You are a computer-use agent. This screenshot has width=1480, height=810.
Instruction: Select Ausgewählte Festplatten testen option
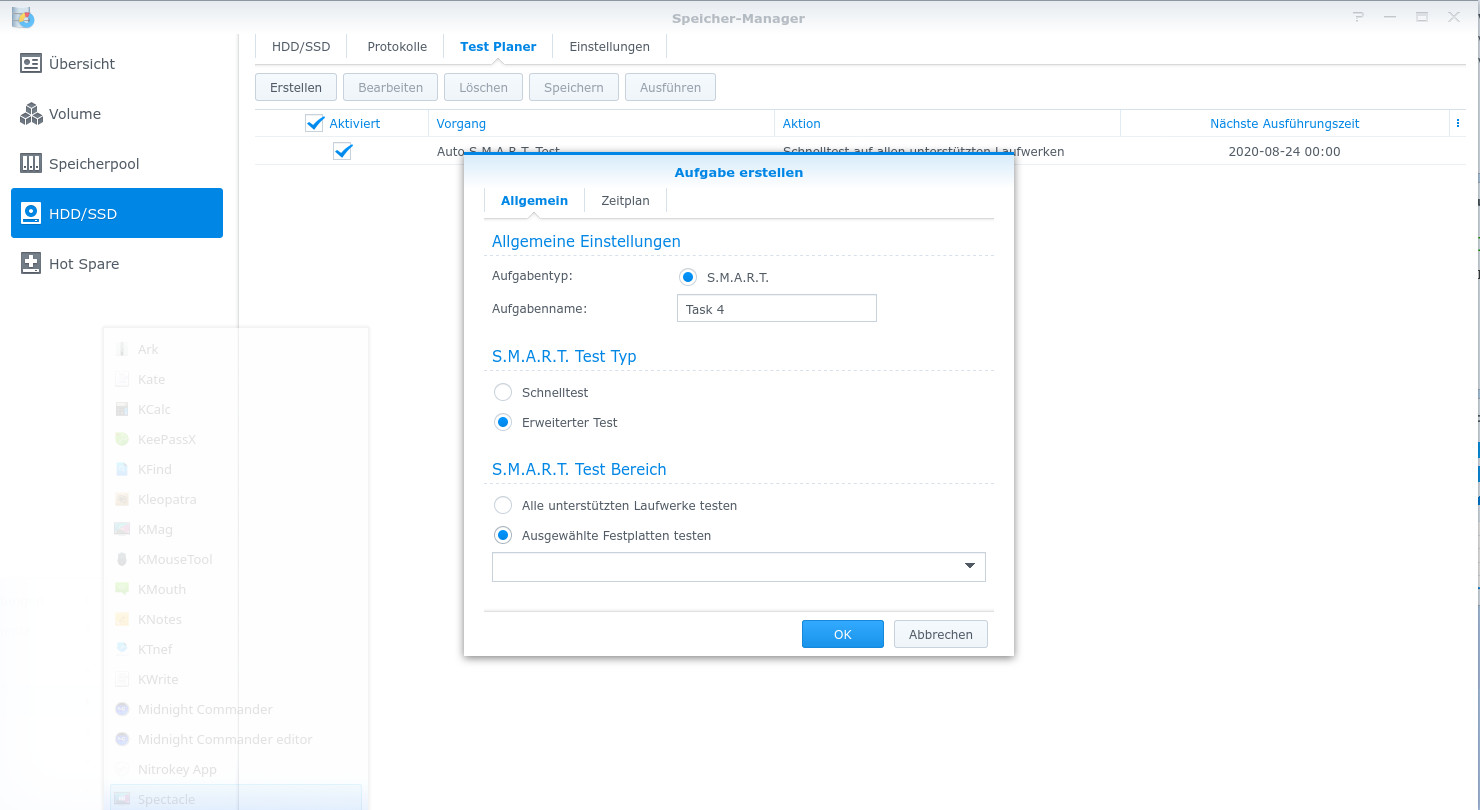coord(504,535)
